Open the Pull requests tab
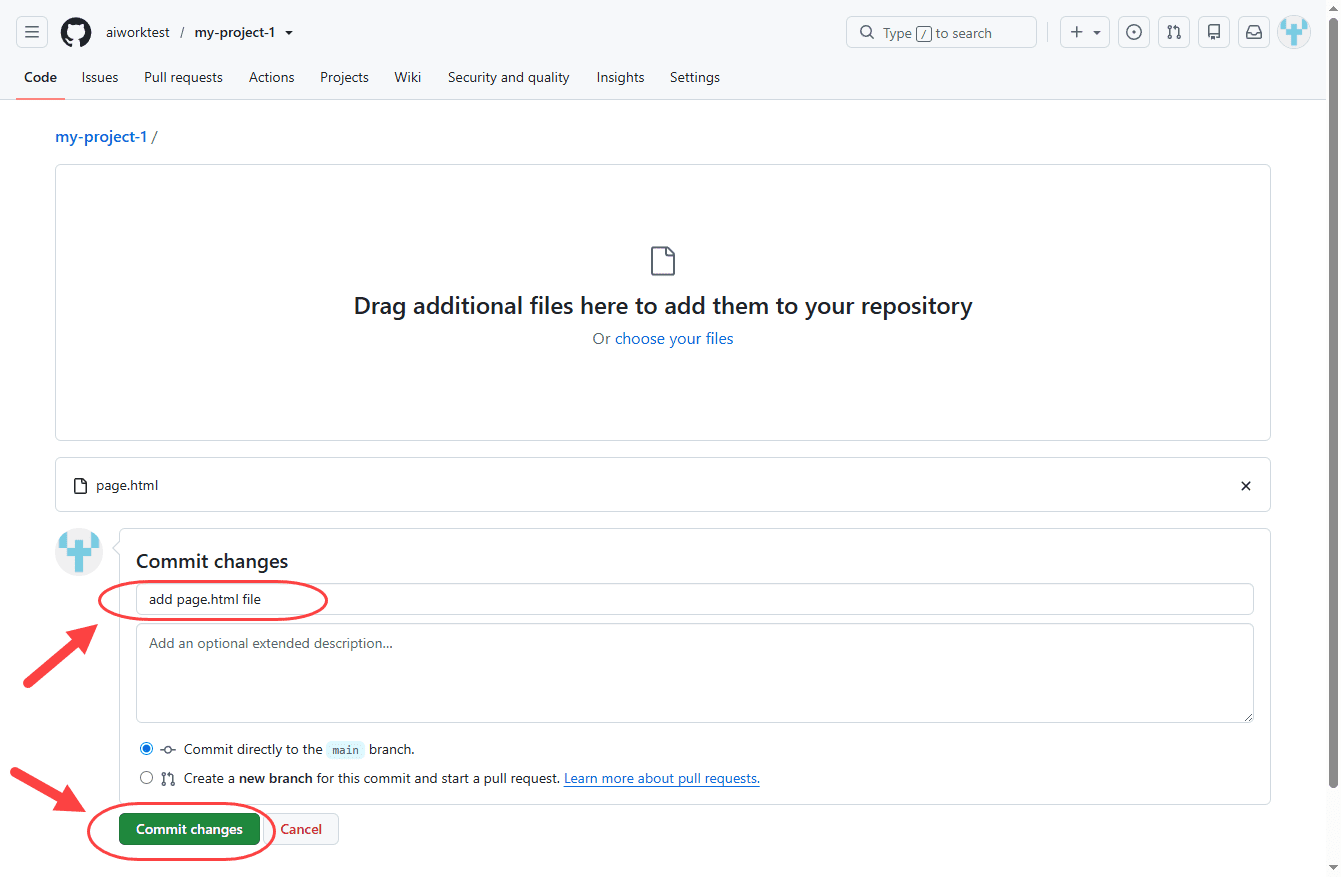The height and width of the screenshot is (877, 1341). [x=183, y=77]
